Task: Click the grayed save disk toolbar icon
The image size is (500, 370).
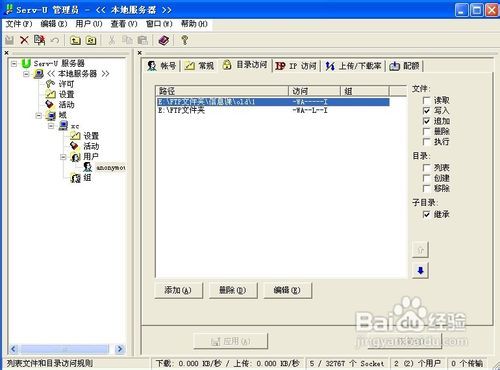Action: (10, 40)
